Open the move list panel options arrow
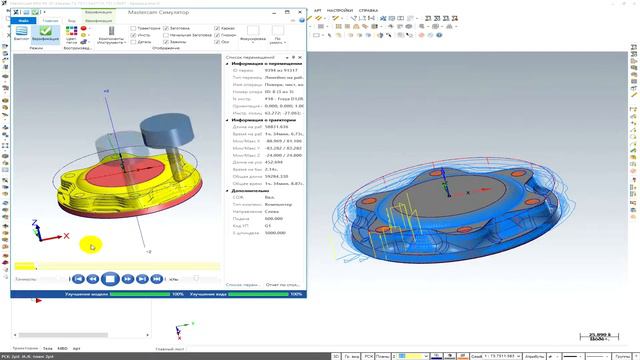The width and height of the screenshot is (640, 360). click(x=287, y=58)
